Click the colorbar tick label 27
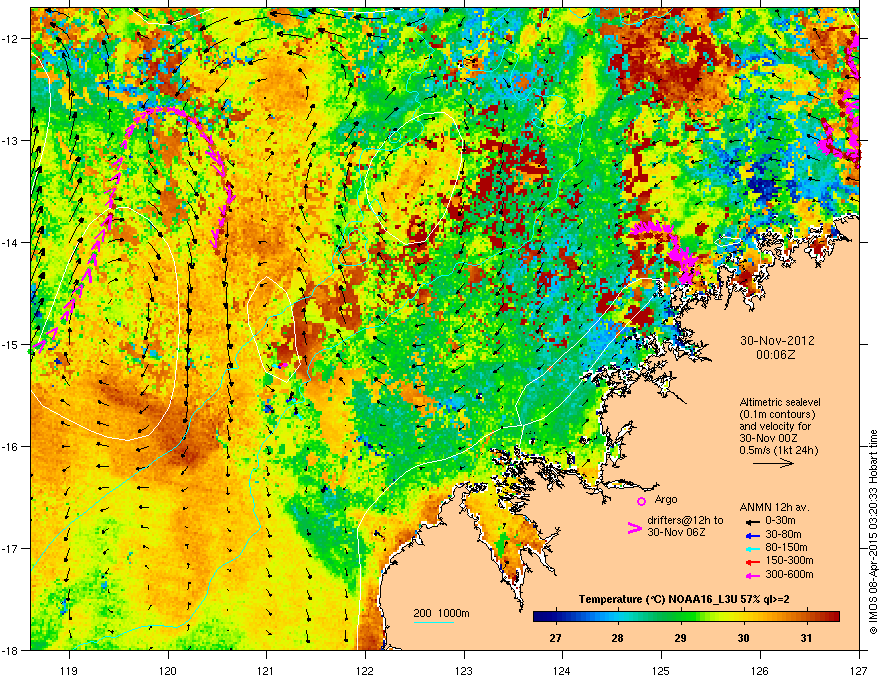Viewport: 880px width, 680px height. pyautogui.click(x=555, y=638)
